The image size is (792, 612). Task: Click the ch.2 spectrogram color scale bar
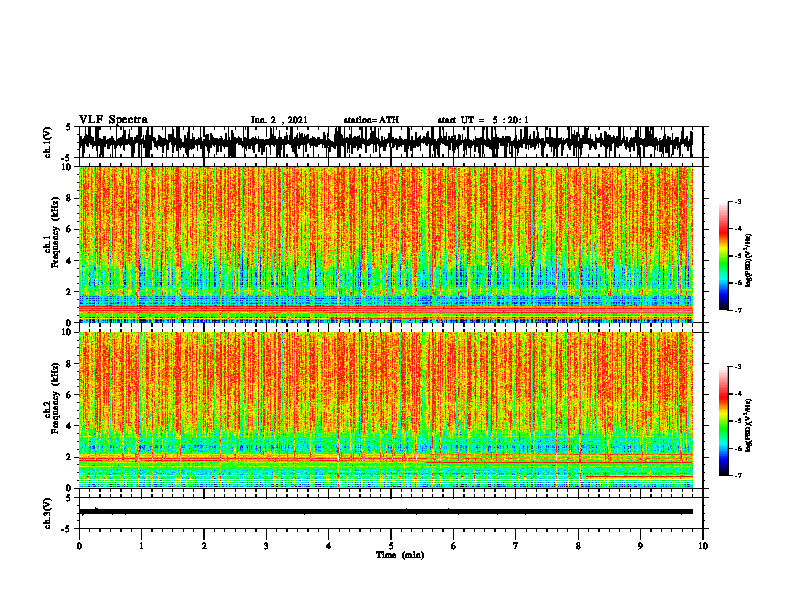point(724,421)
